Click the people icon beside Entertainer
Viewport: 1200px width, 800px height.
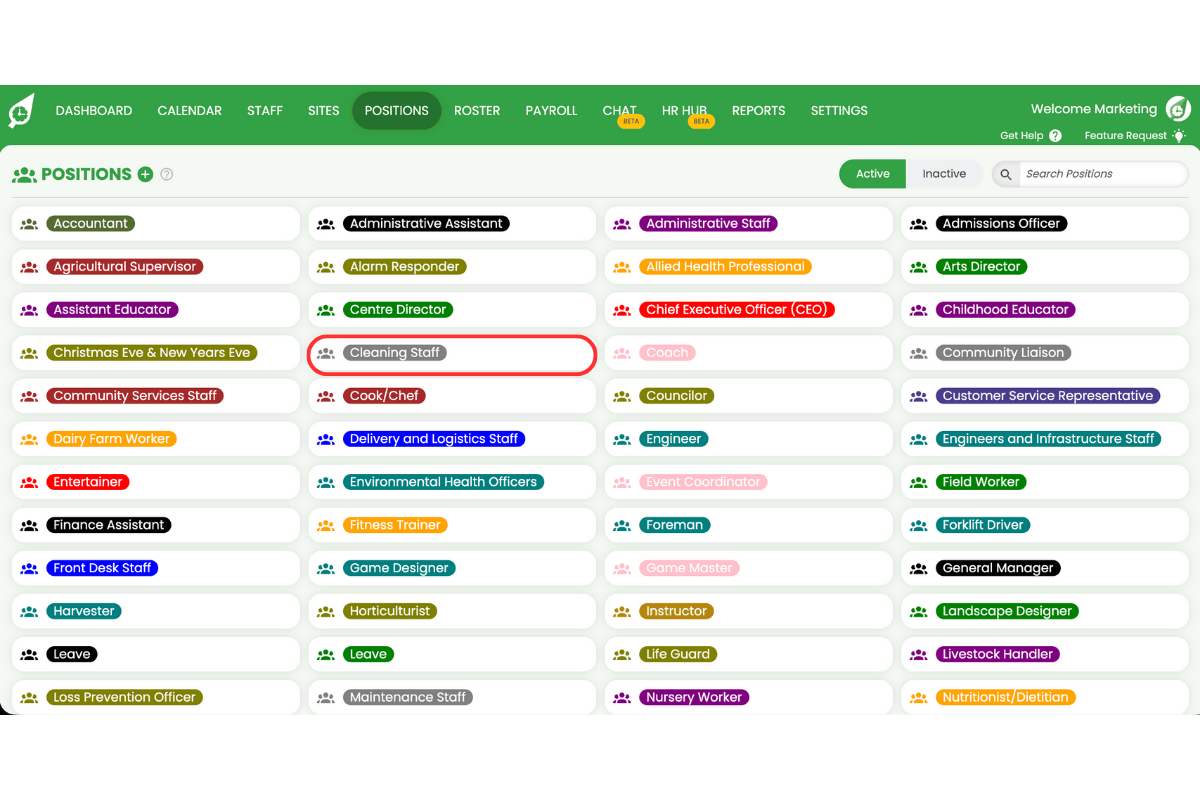click(x=29, y=481)
